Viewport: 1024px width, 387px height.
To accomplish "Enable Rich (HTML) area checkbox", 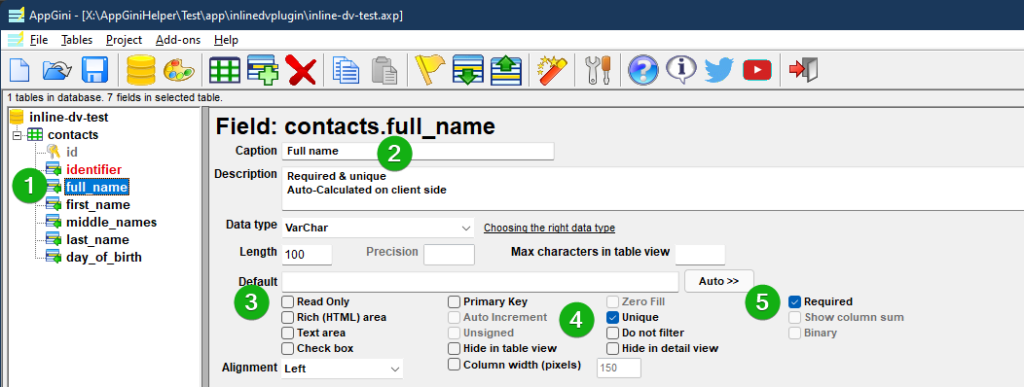I will click(287, 317).
